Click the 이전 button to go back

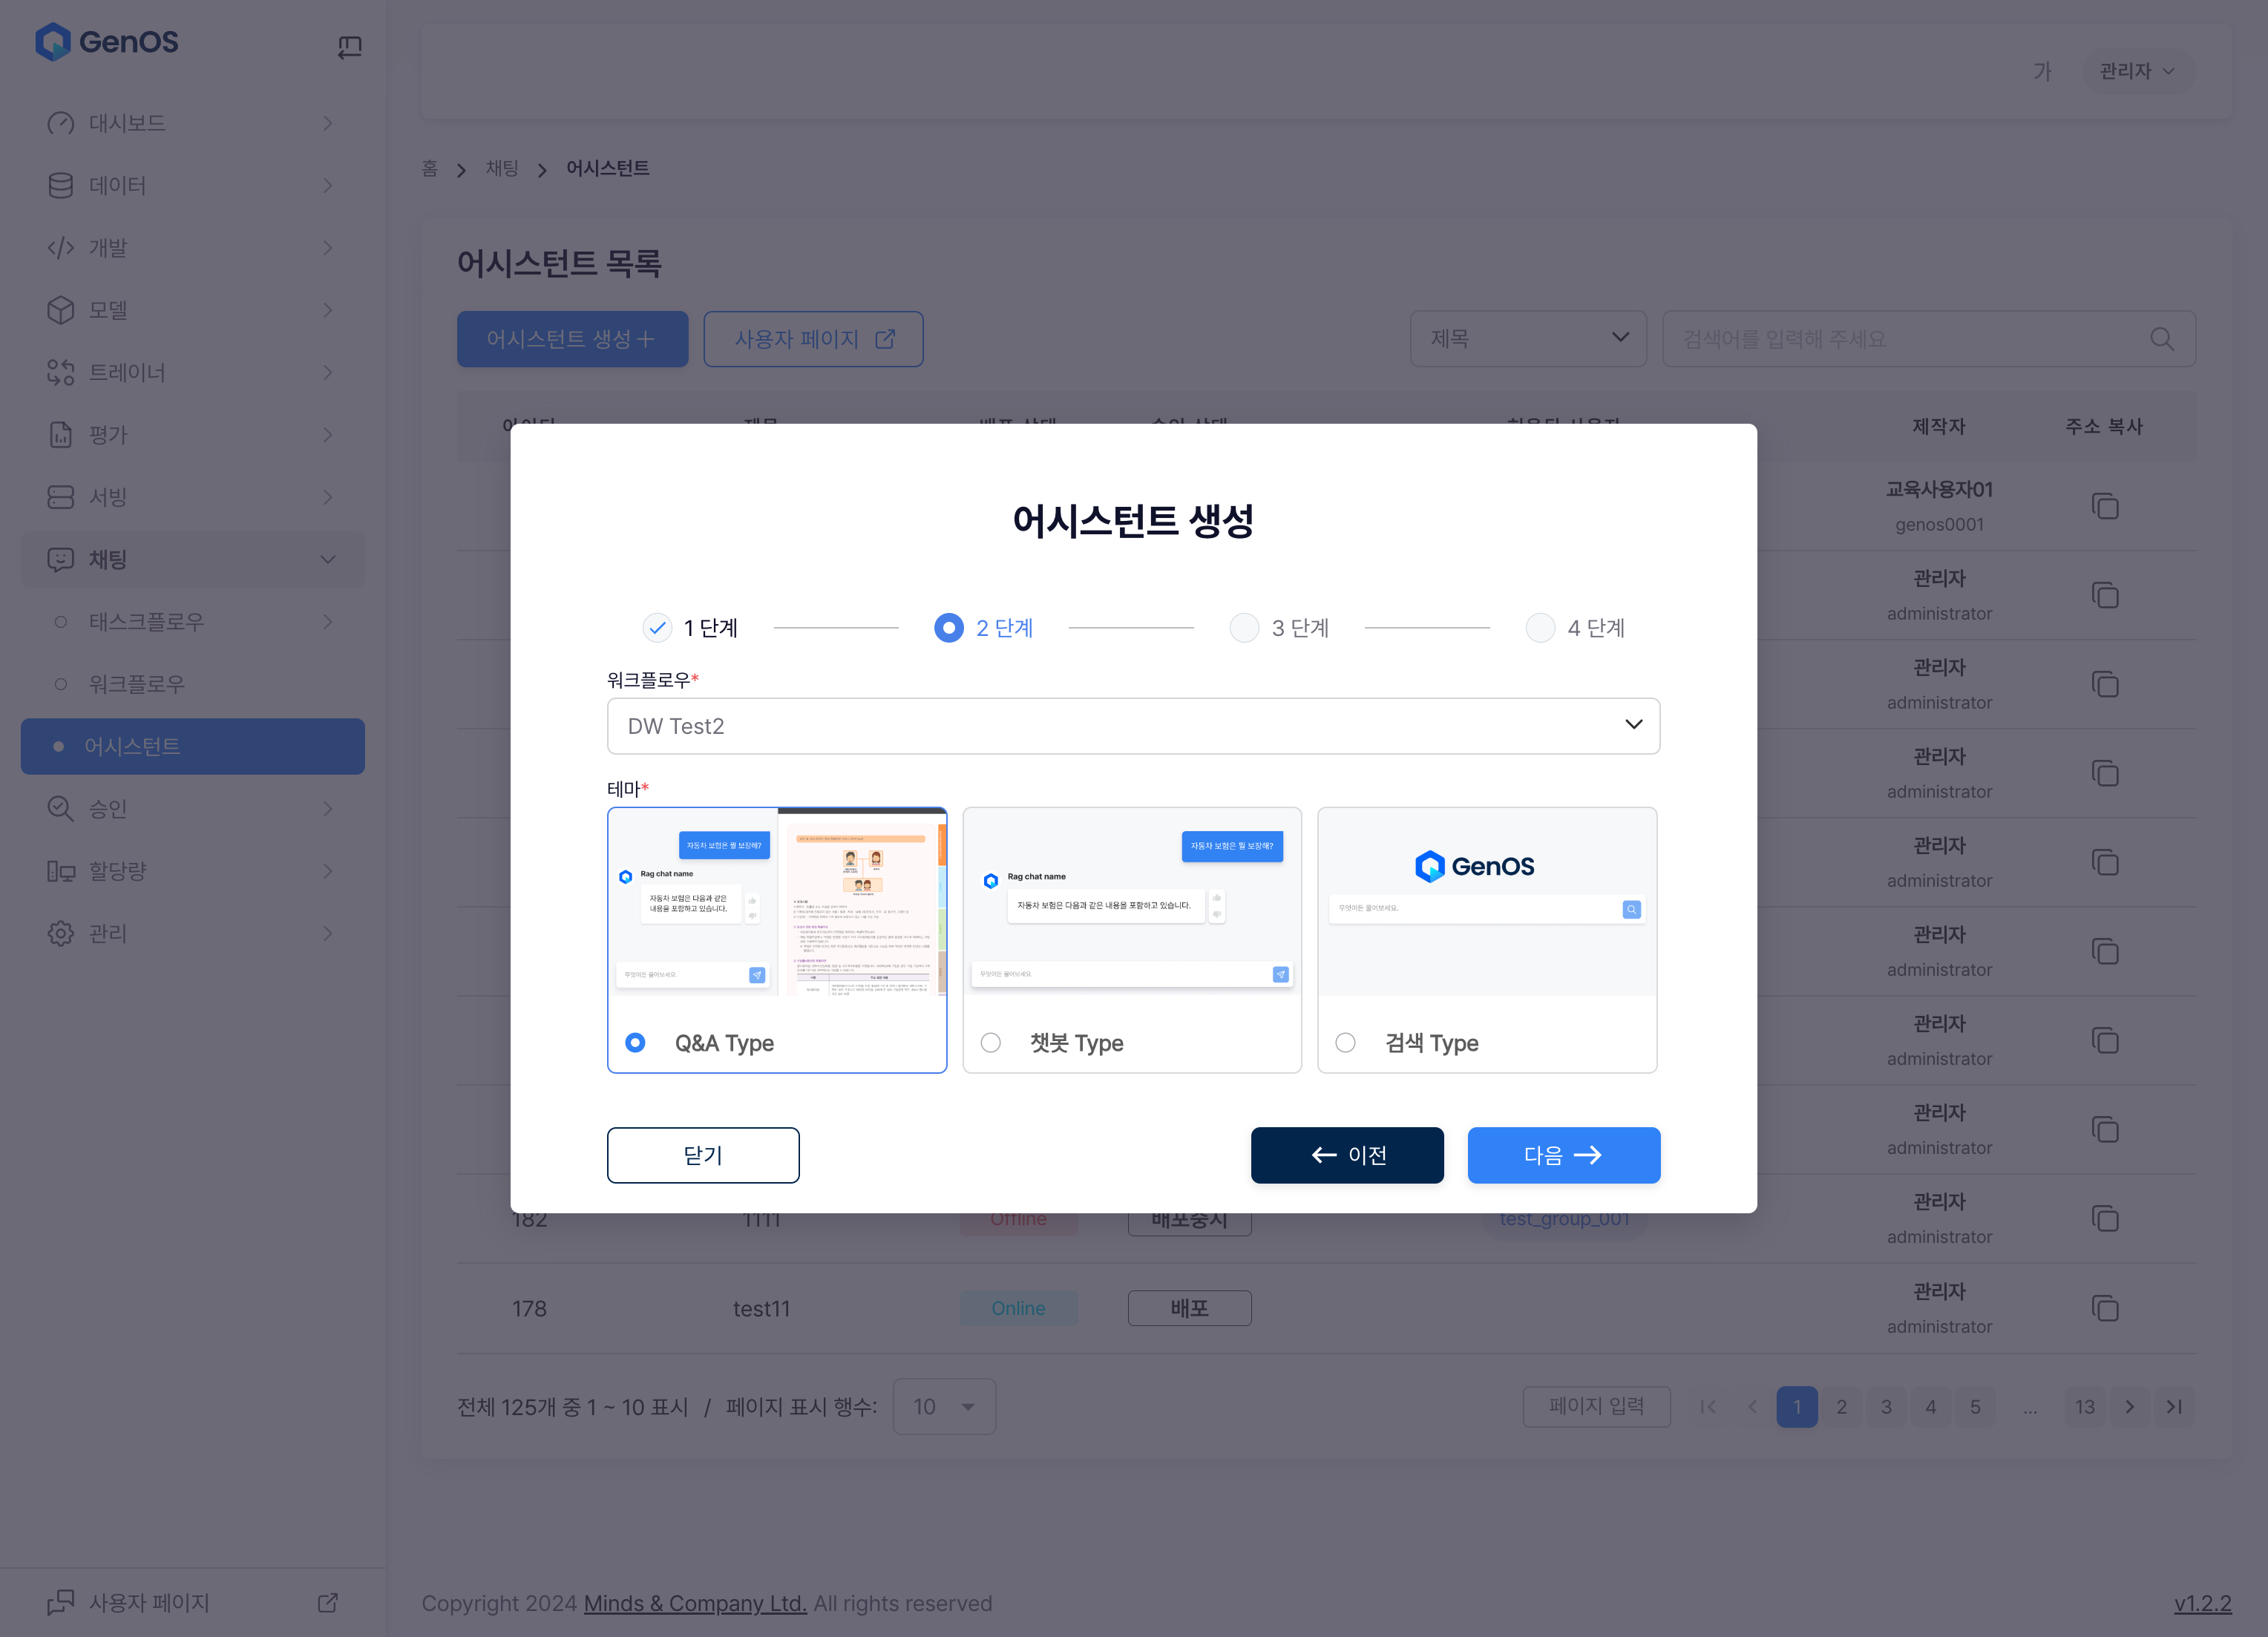pyautogui.click(x=1346, y=1155)
